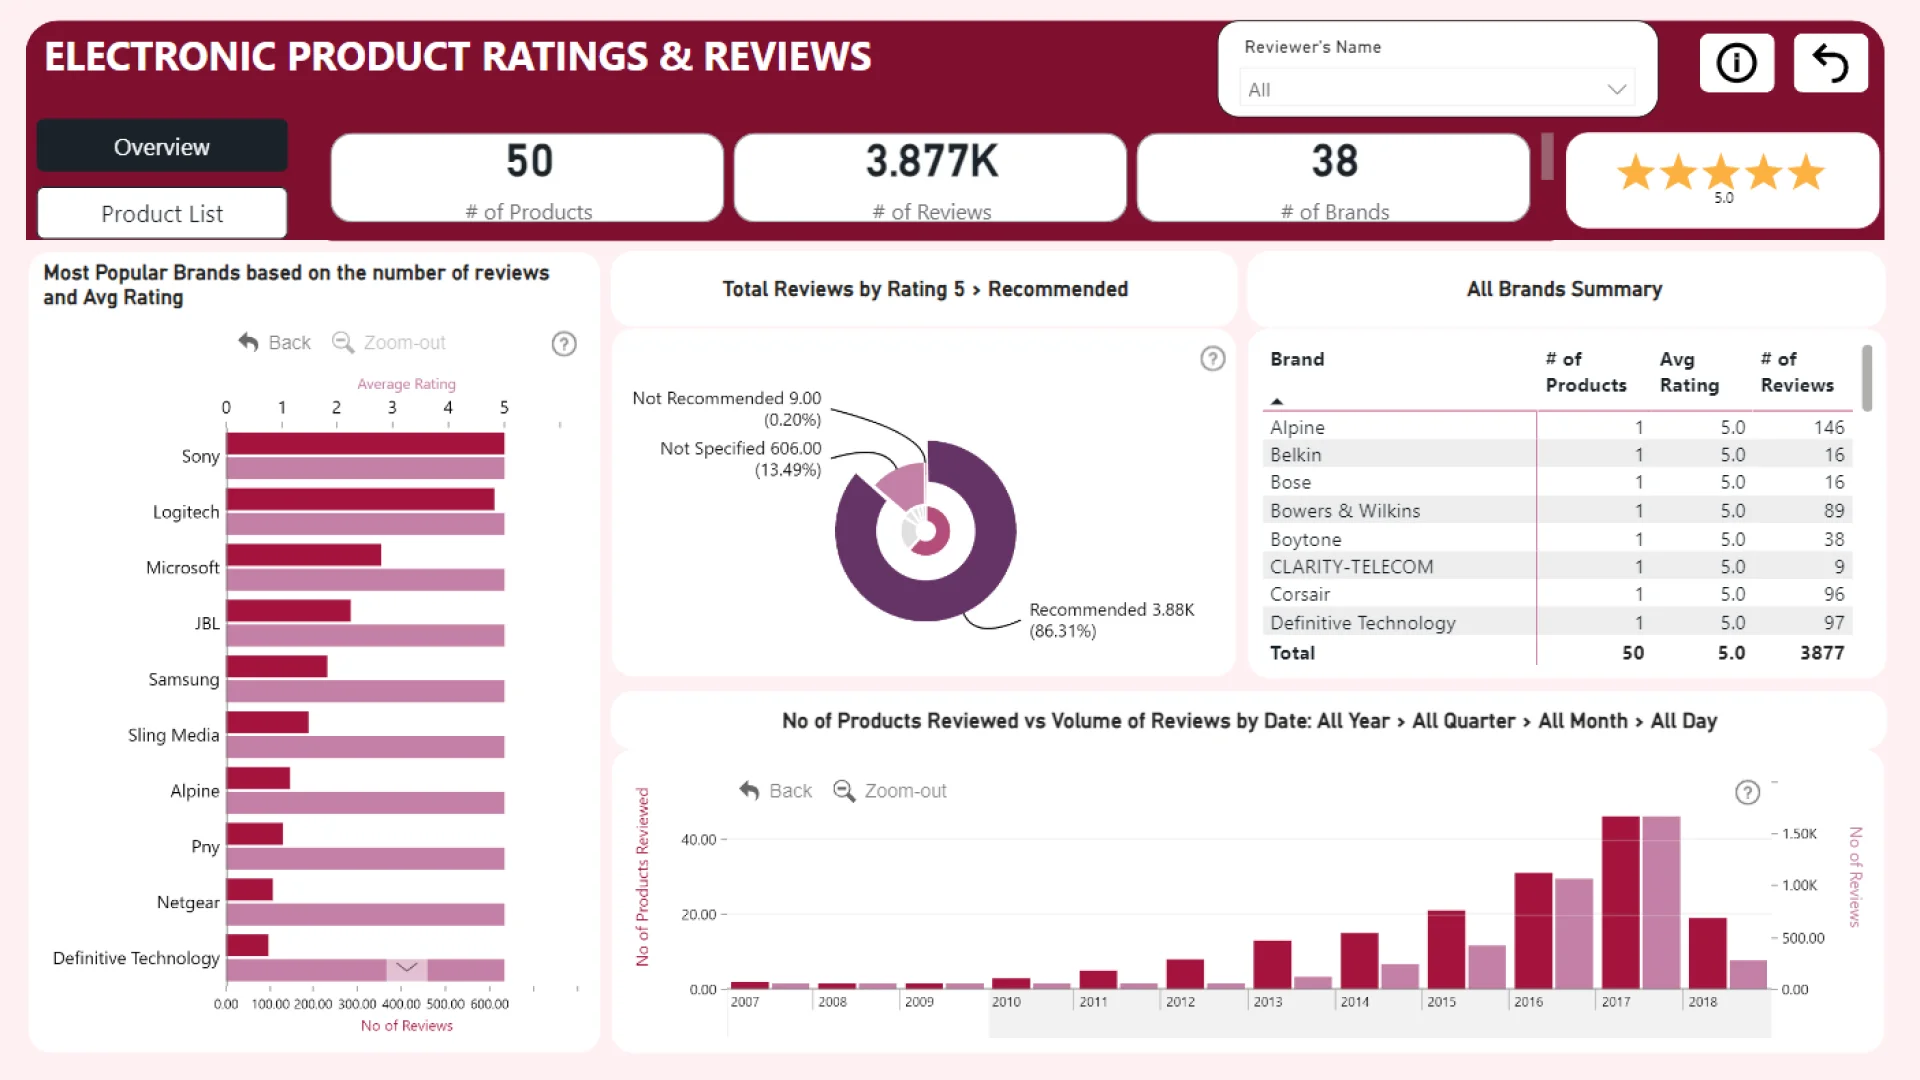Select the 2018 products reviewed bar
Screen dimensions: 1920x1080
(x=1707, y=953)
